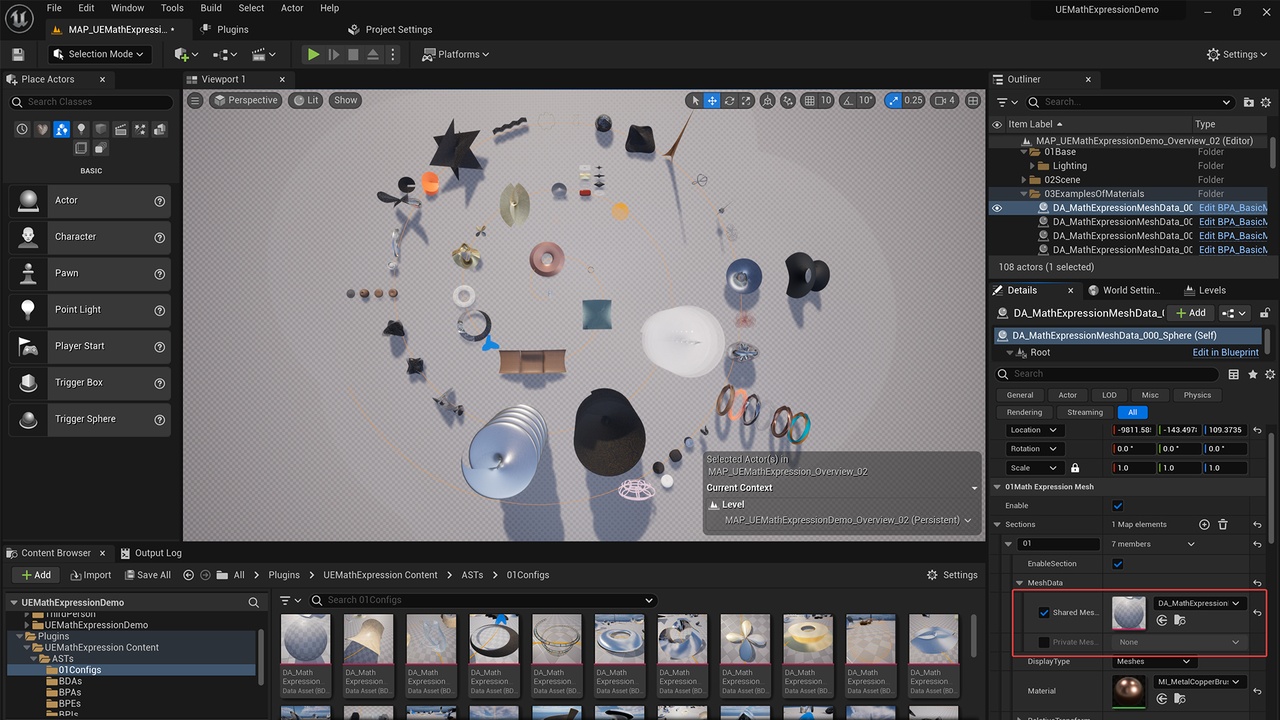
Task: Toggle visibility eye for selected Outliner actor
Action: pyautogui.click(x=997, y=208)
